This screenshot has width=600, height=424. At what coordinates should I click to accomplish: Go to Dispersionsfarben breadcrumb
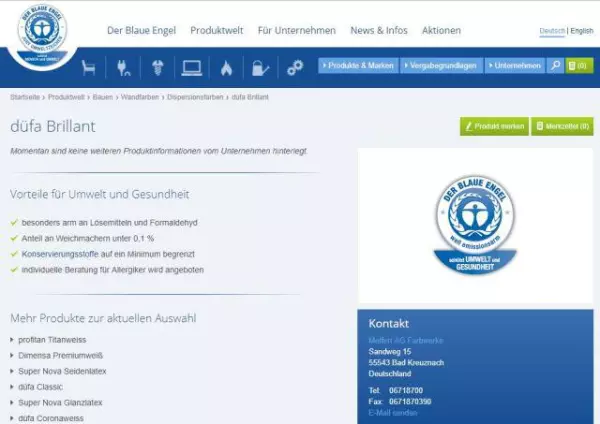pyautogui.click(x=195, y=97)
